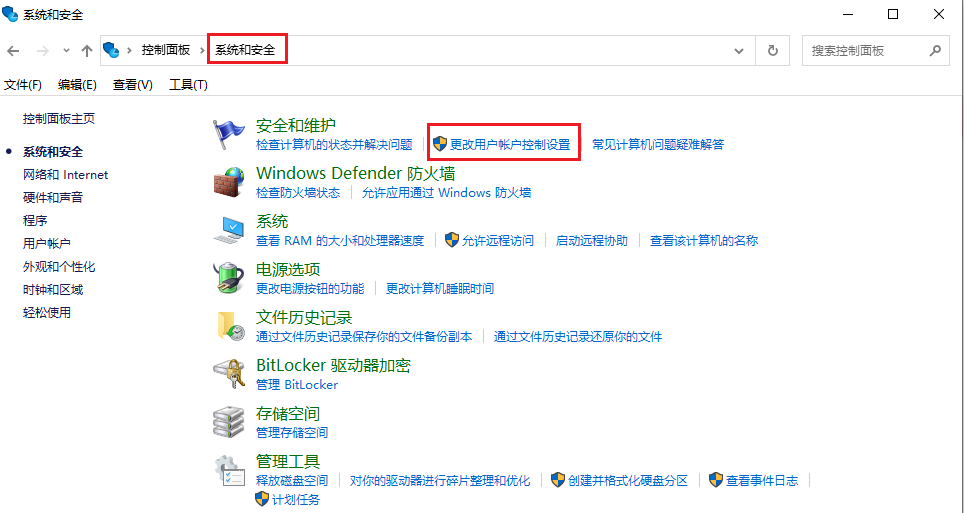Refresh the control panel view
The width and height of the screenshot is (964, 513).
point(773,50)
